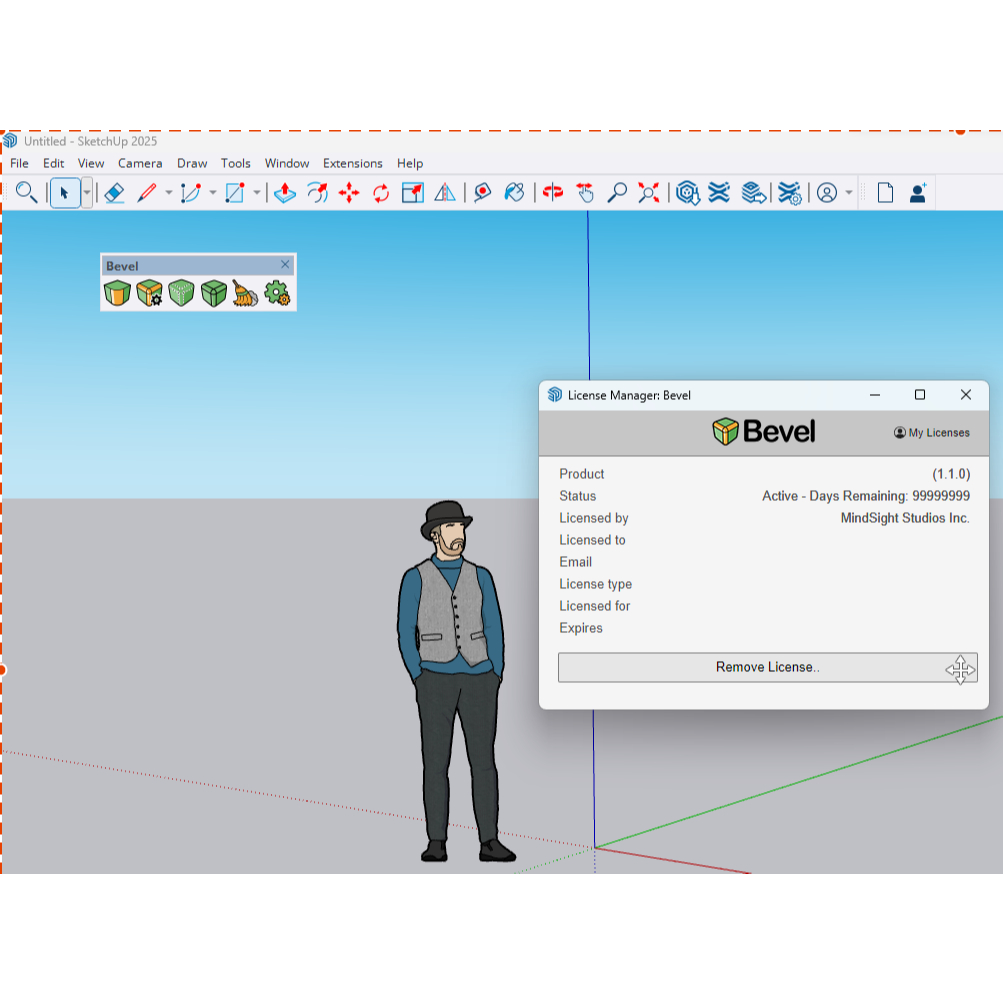Expand the Arc tool dropdown arrow
Viewport: 1003px width, 1003px height.
coord(213,193)
